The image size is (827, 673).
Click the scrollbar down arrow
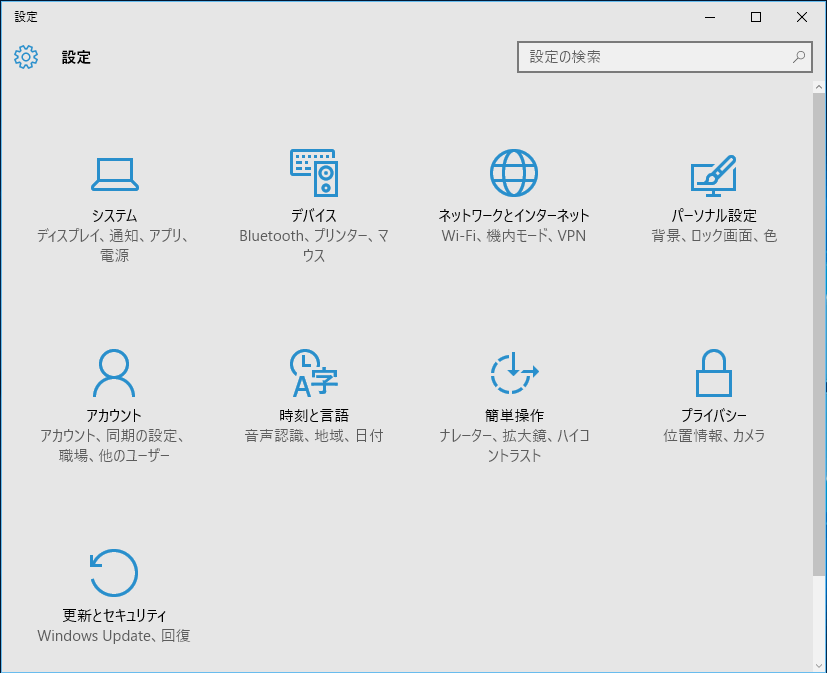point(819,666)
